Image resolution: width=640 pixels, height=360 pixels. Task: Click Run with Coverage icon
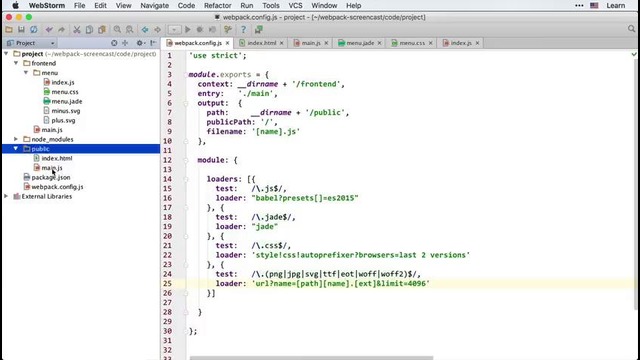click(x=212, y=29)
